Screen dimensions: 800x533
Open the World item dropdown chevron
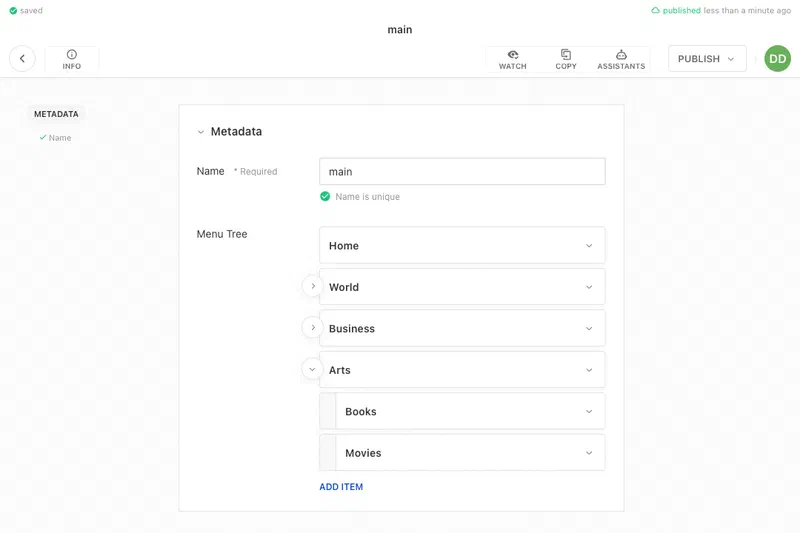589,287
